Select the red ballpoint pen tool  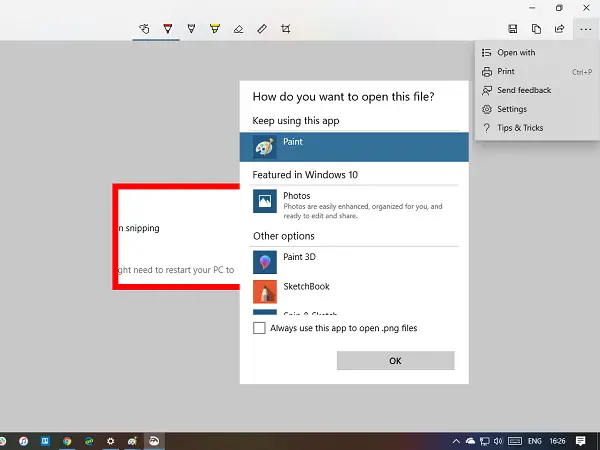tap(168, 29)
